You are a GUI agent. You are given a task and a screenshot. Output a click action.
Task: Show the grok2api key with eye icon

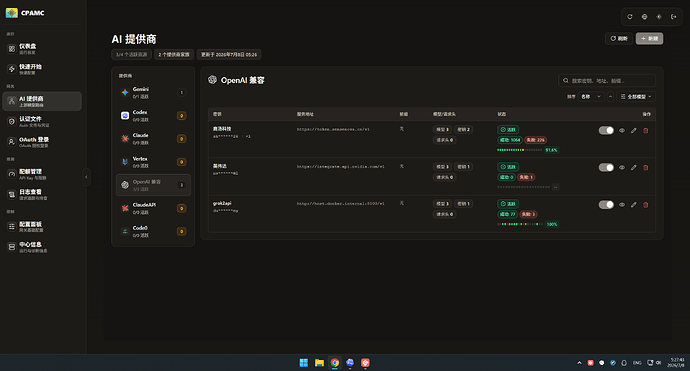622,205
